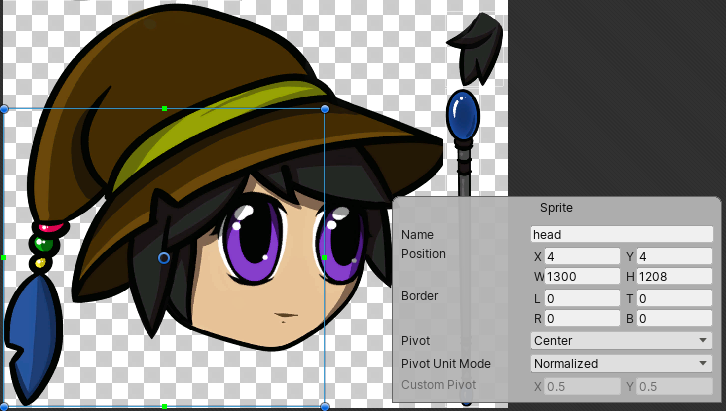
Task: Select the green border handle on bottom edge
Action: (164, 406)
